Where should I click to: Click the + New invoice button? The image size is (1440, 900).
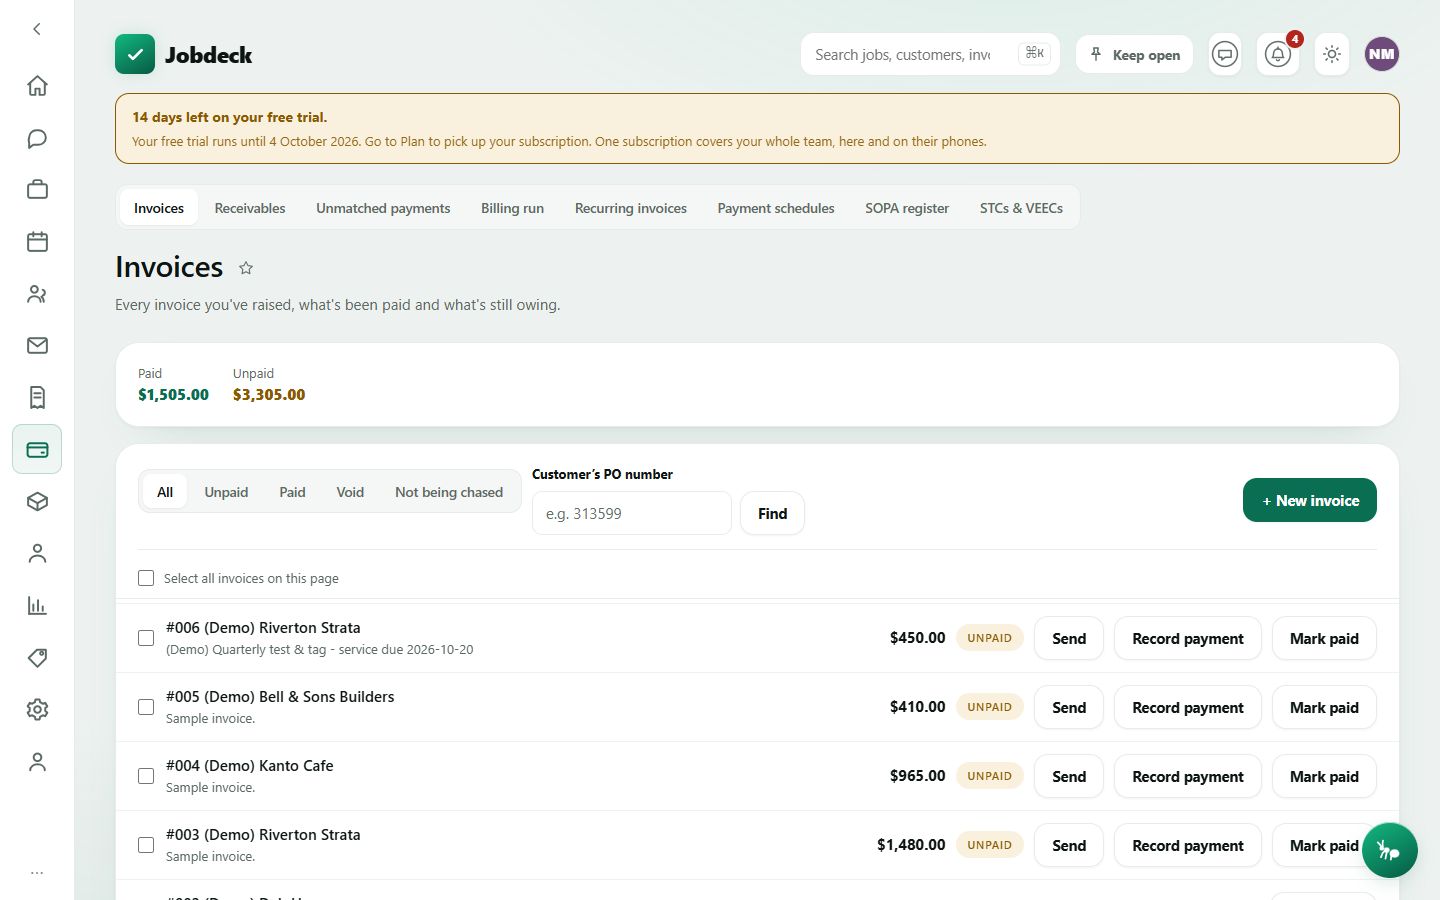point(1310,500)
